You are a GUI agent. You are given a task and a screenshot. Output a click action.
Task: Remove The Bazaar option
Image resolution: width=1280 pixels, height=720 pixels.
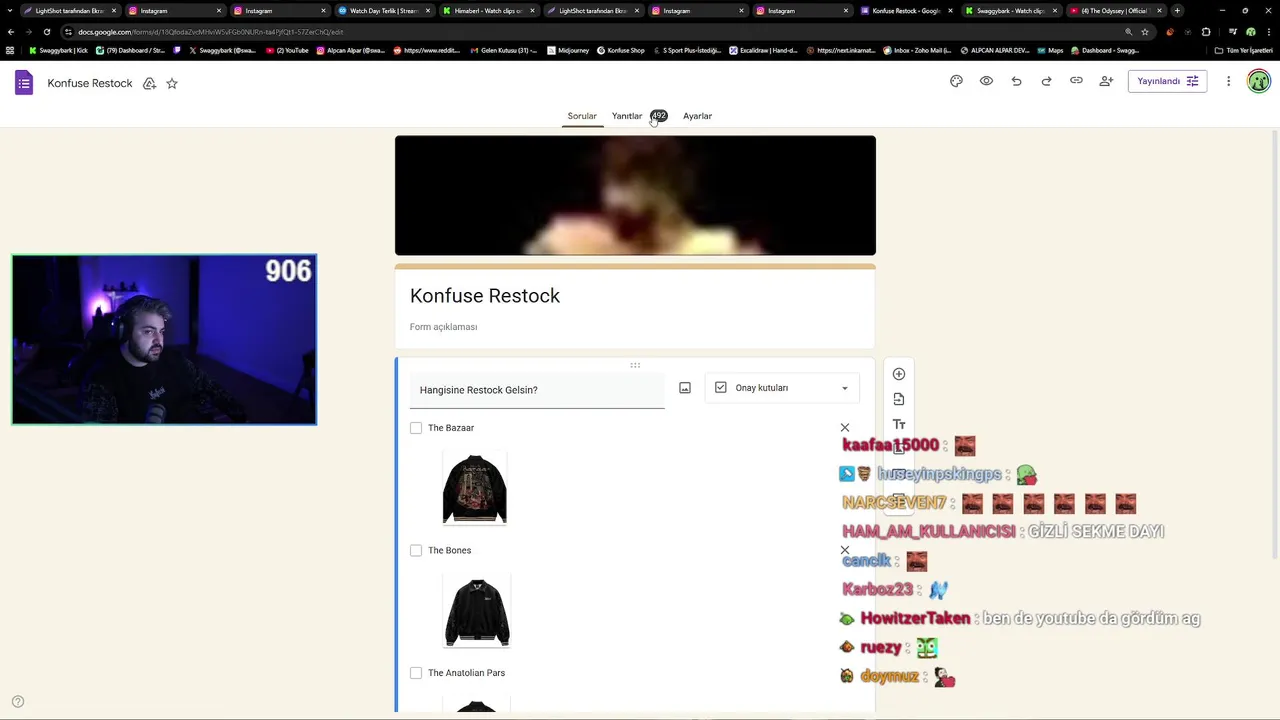coord(845,428)
